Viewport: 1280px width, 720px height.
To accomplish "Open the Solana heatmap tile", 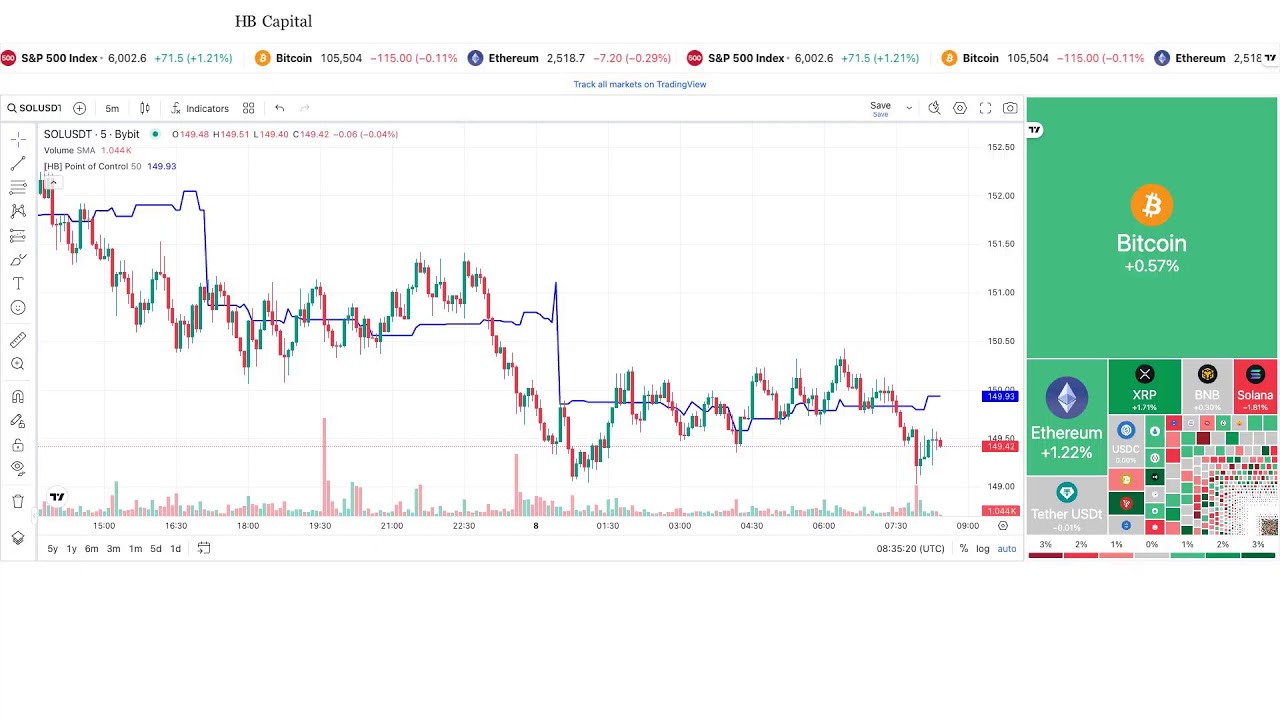I will (x=1255, y=387).
